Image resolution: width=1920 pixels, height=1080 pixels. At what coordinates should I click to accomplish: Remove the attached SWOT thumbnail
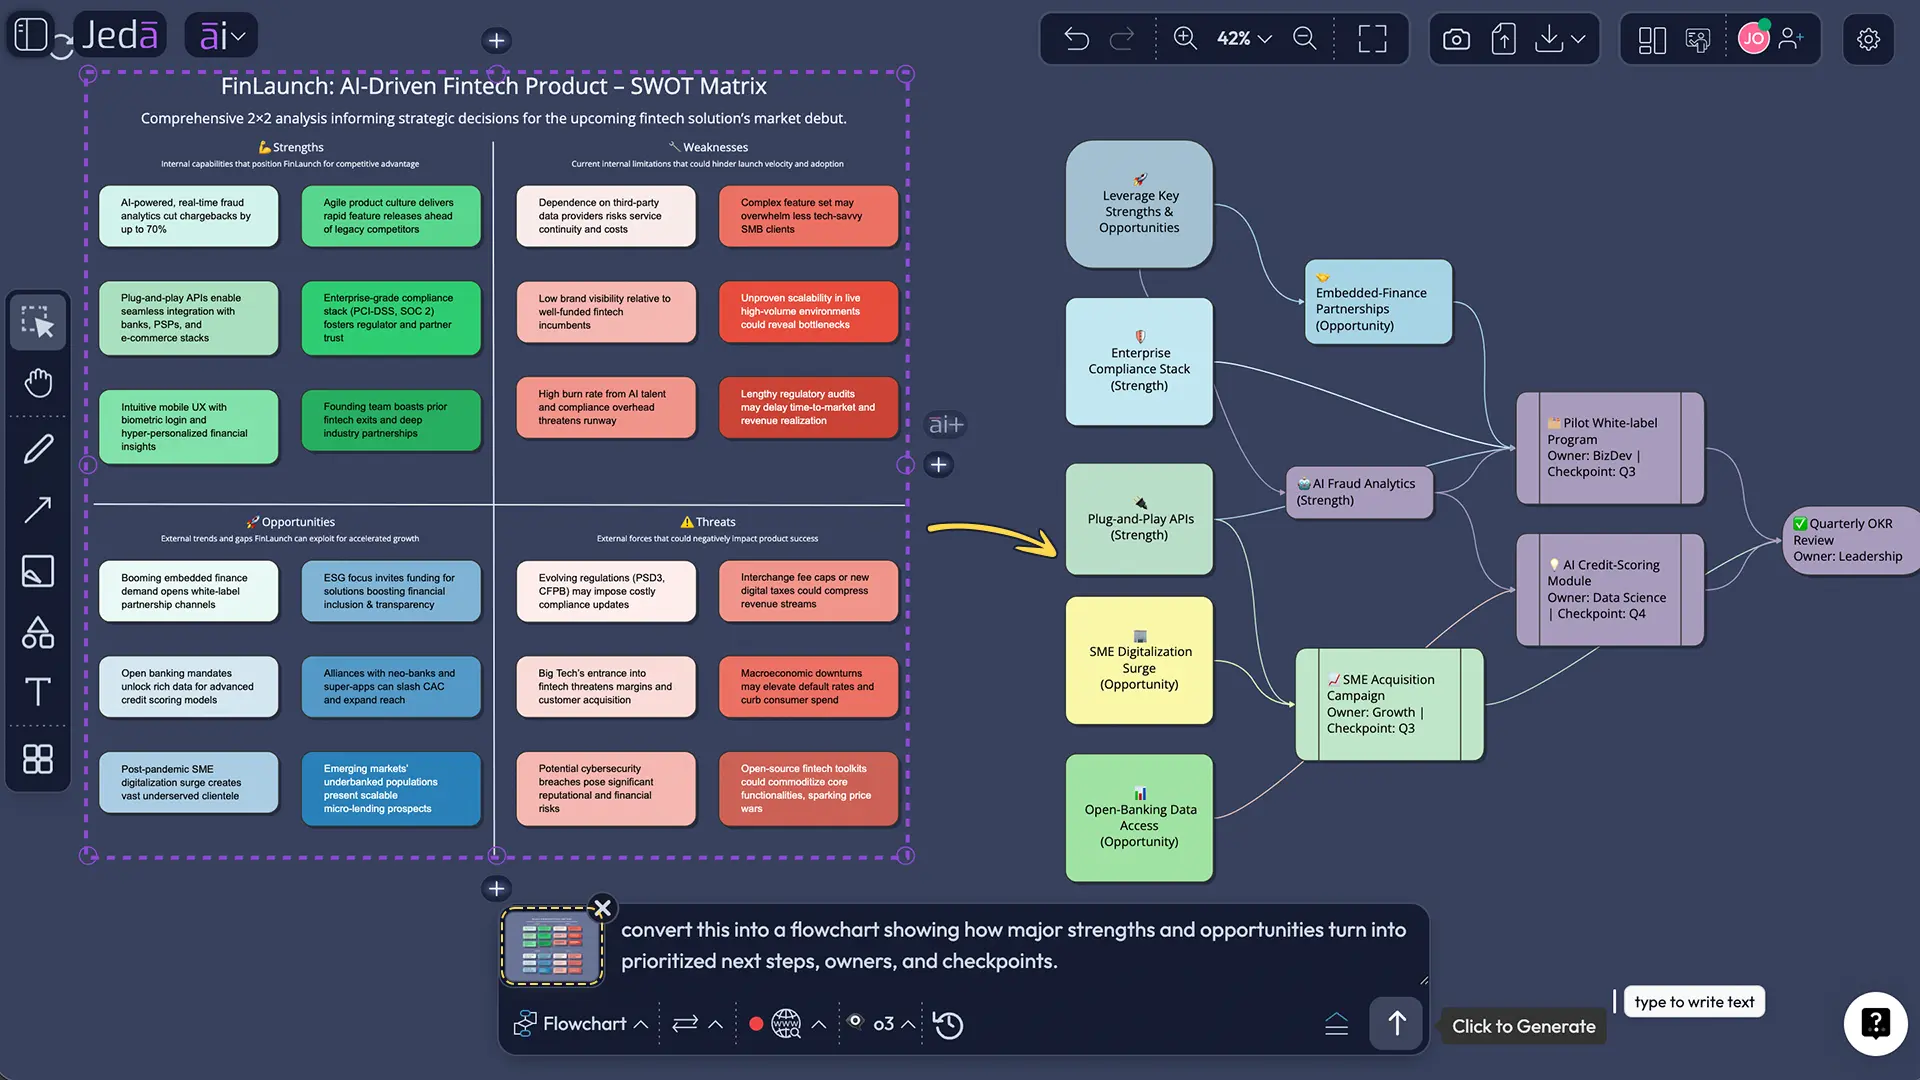tap(602, 908)
